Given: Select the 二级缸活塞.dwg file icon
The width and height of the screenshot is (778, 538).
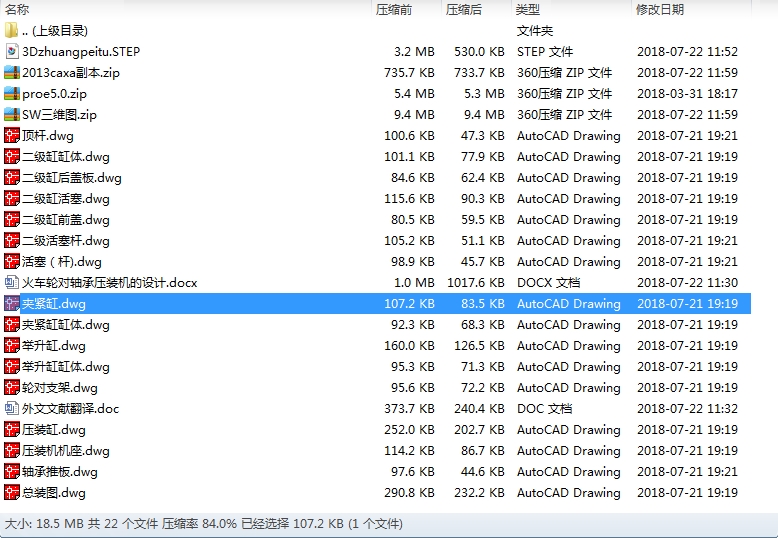Looking at the screenshot, I should coord(11,199).
